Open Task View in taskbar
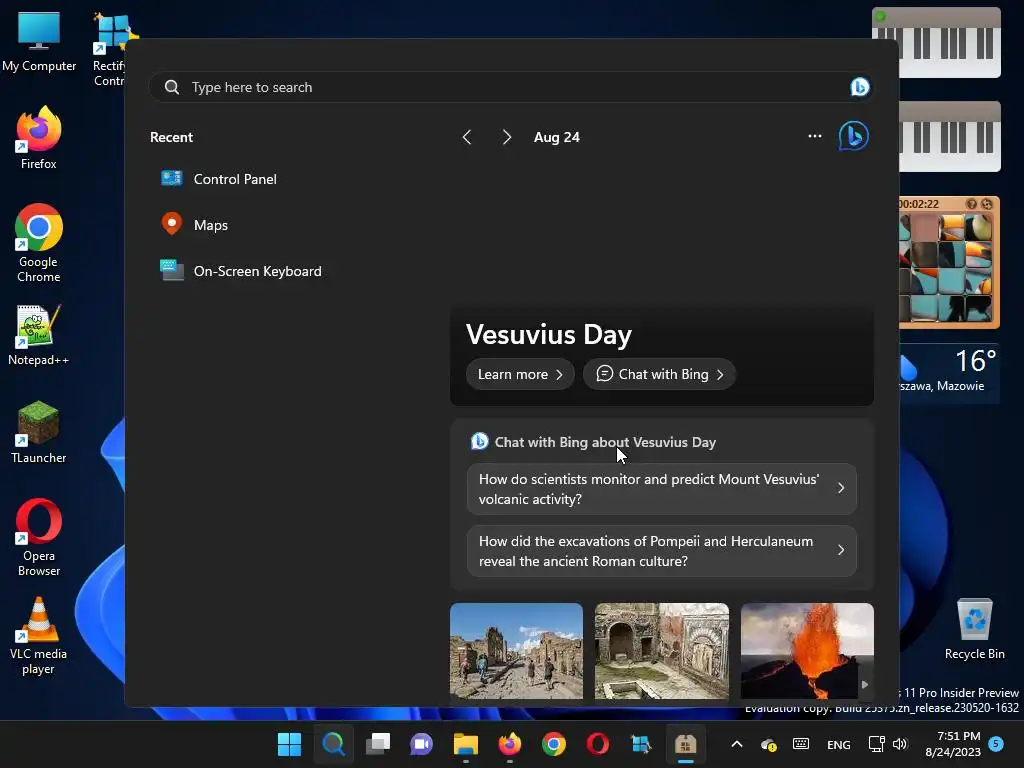The image size is (1024, 768). point(377,744)
